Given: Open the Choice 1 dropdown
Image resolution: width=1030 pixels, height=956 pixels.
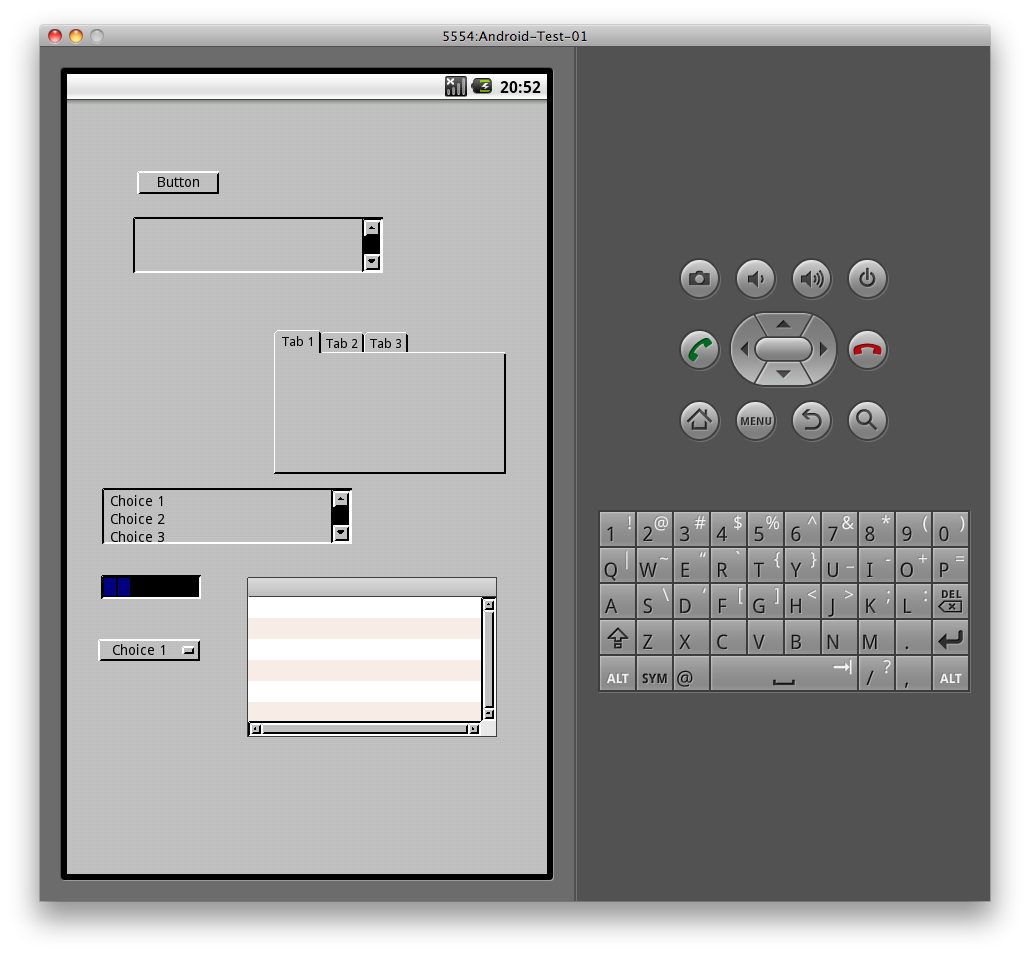Looking at the screenshot, I should point(149,650).
